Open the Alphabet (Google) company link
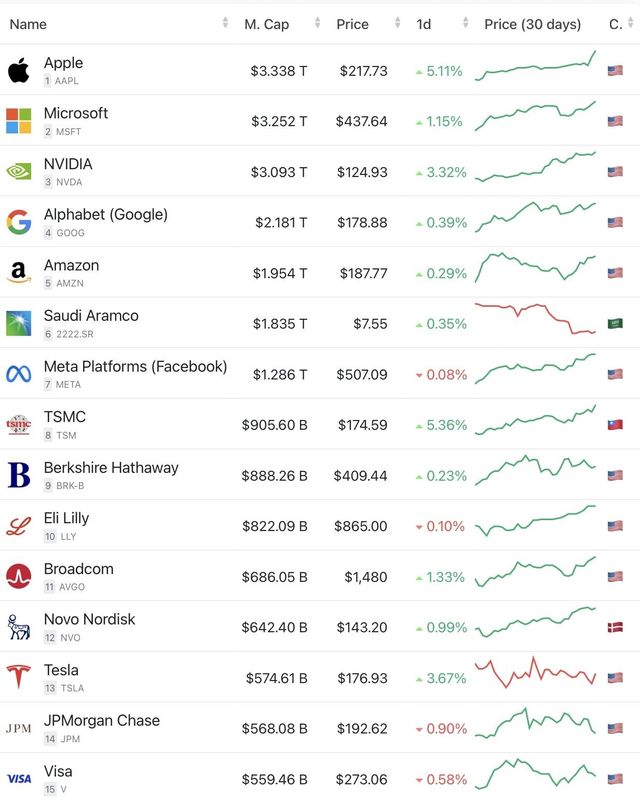 click(x=106, y=215)
